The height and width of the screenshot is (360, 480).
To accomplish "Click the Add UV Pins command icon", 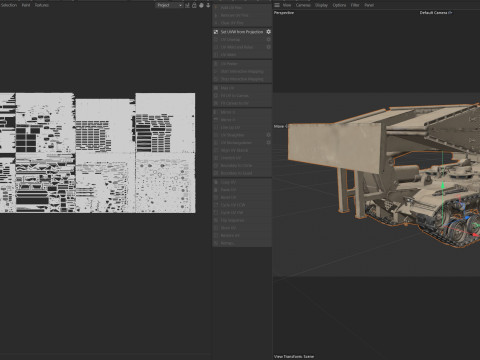I will [x=216, y=7].
